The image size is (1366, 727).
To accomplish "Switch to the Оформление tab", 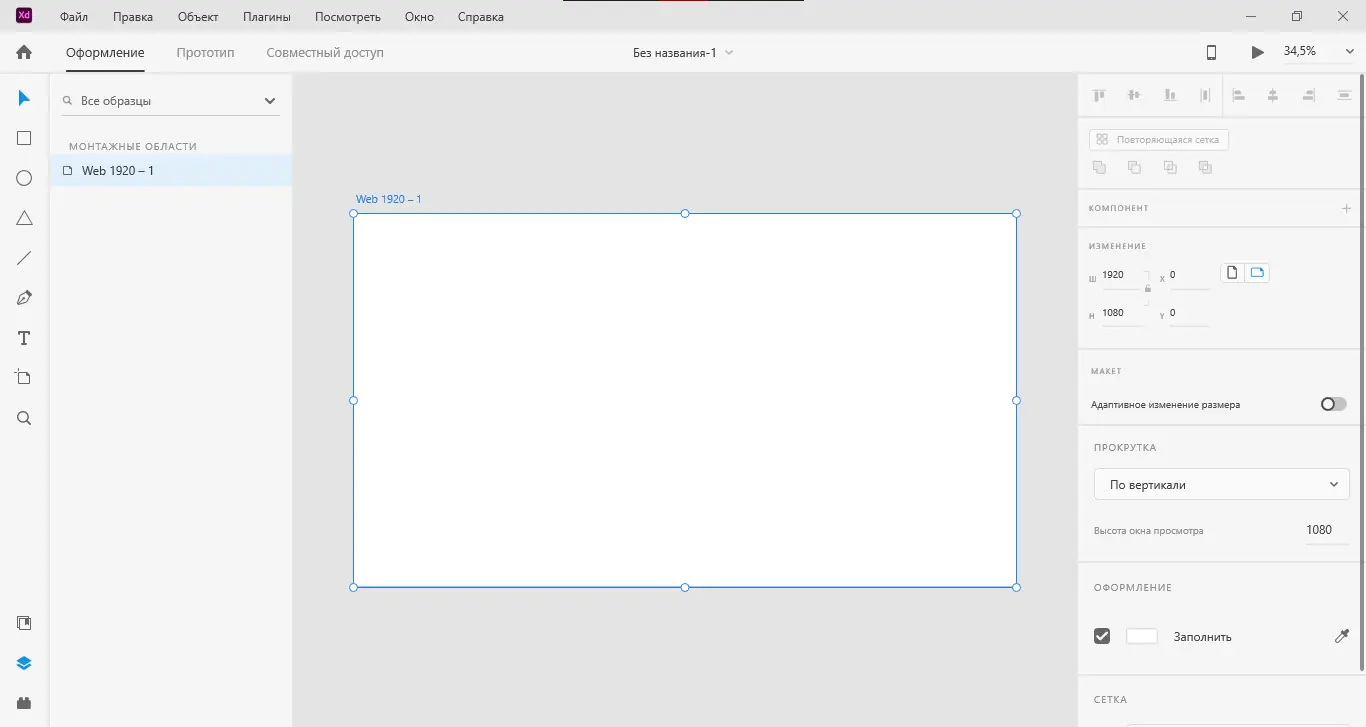I will click(105, 52).
